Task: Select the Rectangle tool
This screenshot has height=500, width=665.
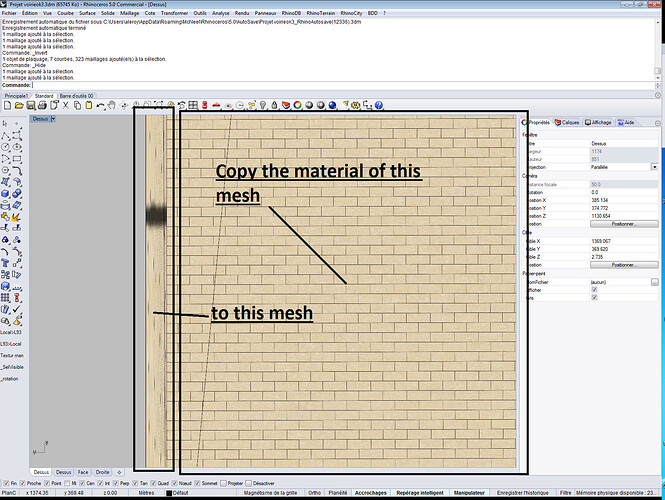Action: coord(17,159)
